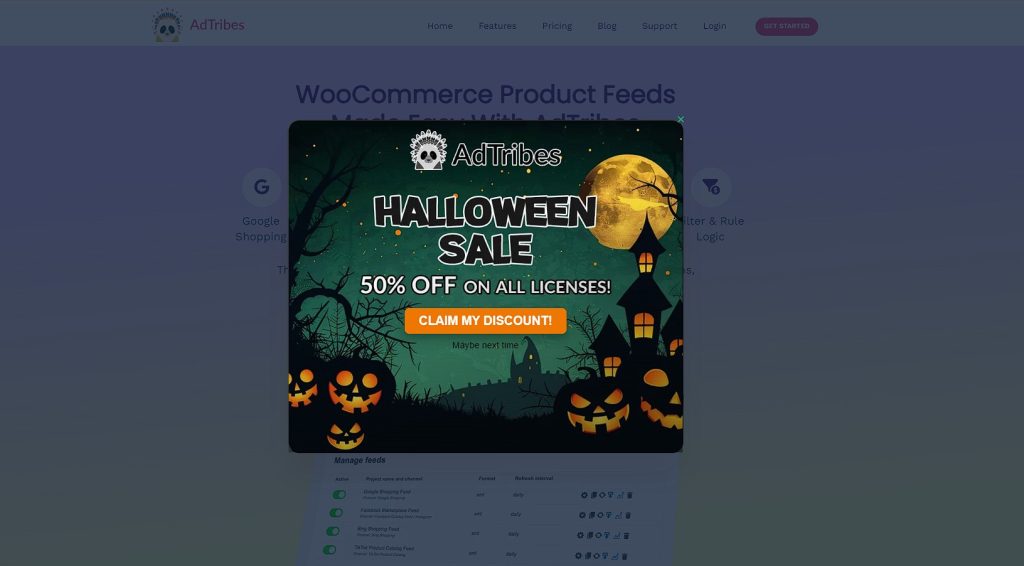Click the AdTribes logo in the header
1024x566 pixels.
[x=199, y=25]
